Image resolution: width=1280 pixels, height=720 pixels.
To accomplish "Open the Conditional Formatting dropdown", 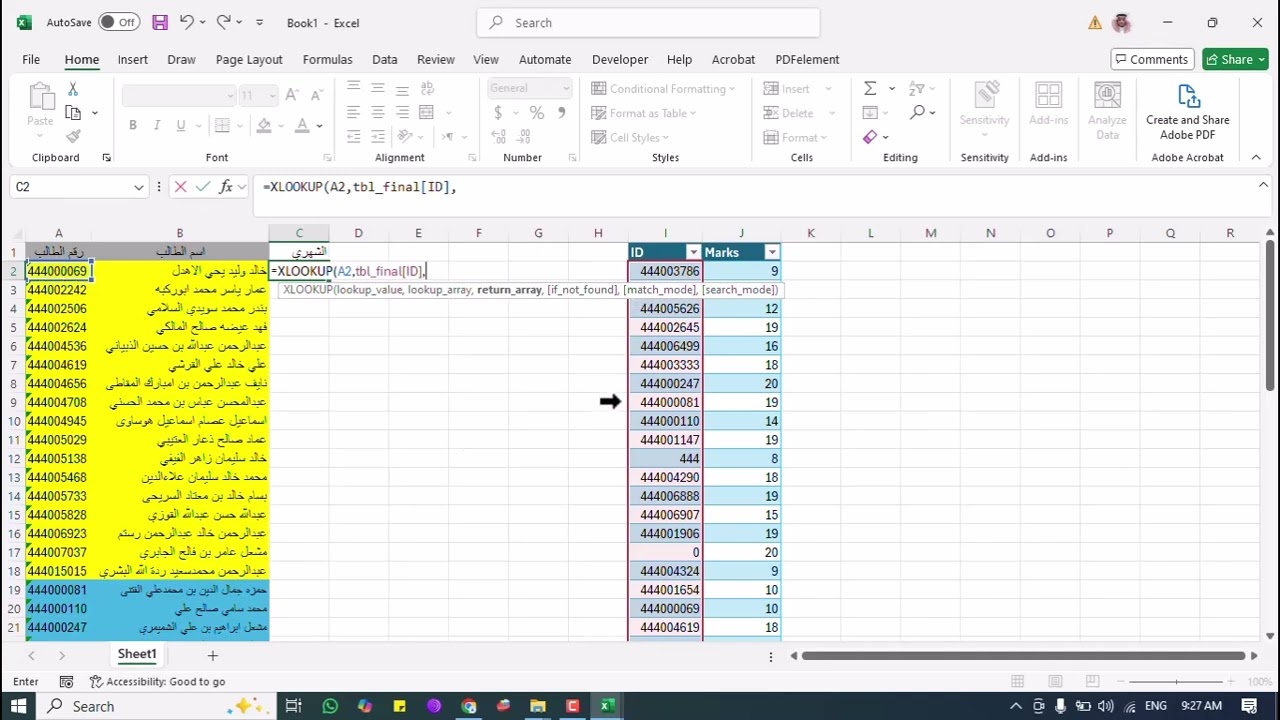I will tap(663, 89).
